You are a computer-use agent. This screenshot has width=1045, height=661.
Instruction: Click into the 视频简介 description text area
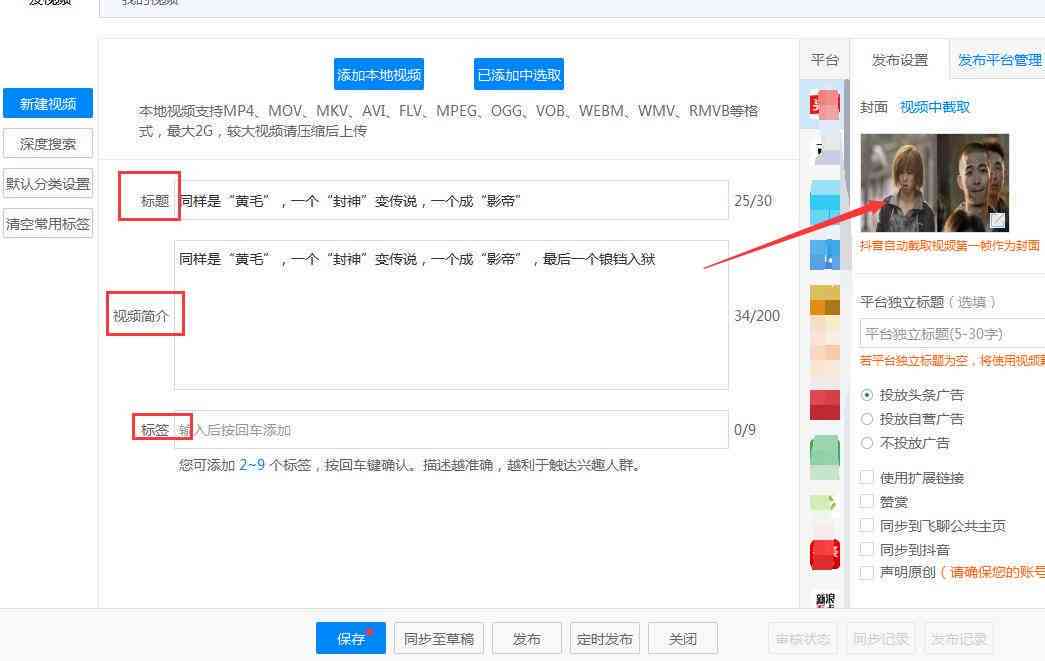pyautogui.click(x=452, y=315)
